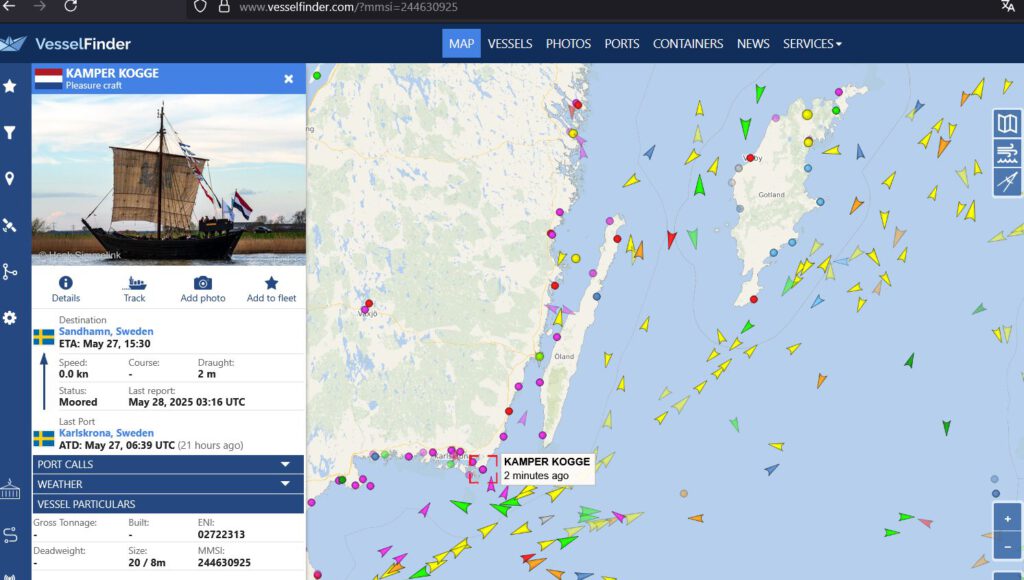Toggle the wind weather layer icon
1024x580 pixels.
(x=1007, y=153)
